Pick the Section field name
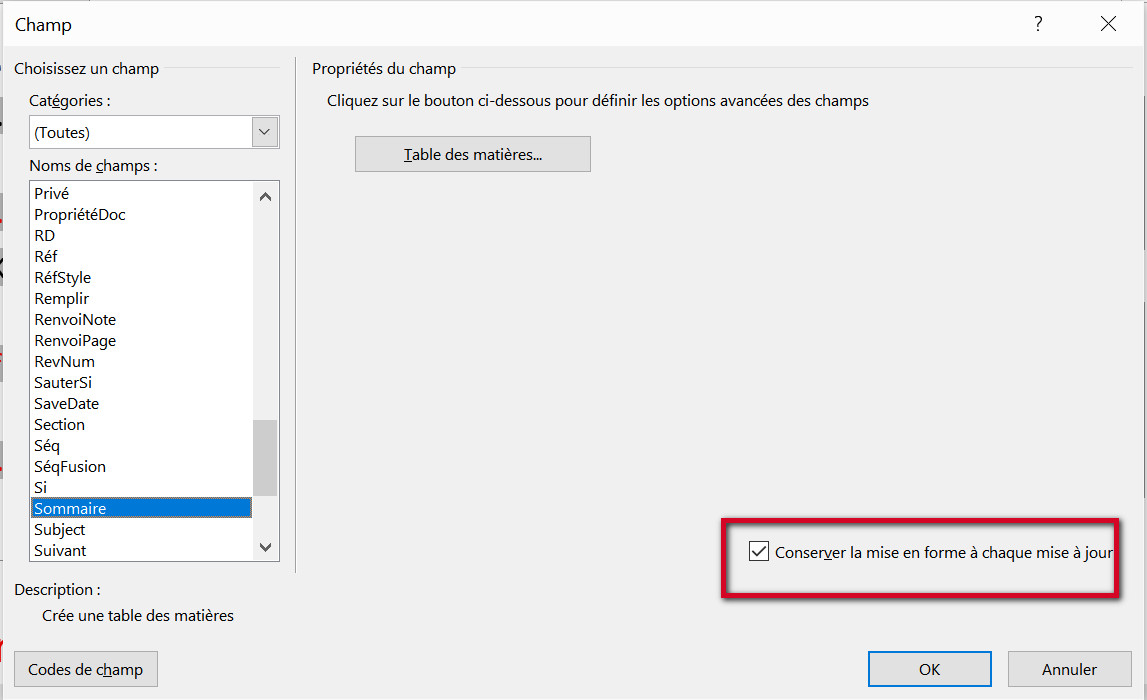The width and height of the screenshot is (1147, 700). (60, 425)
